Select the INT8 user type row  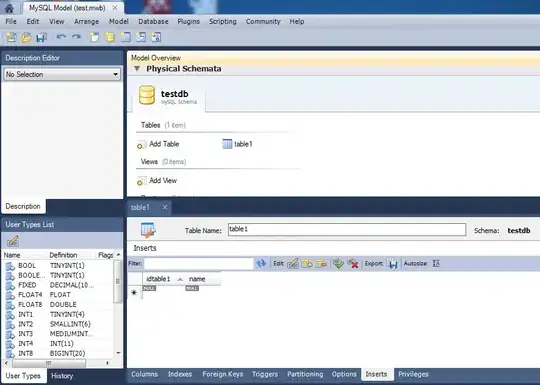(59, 353)
